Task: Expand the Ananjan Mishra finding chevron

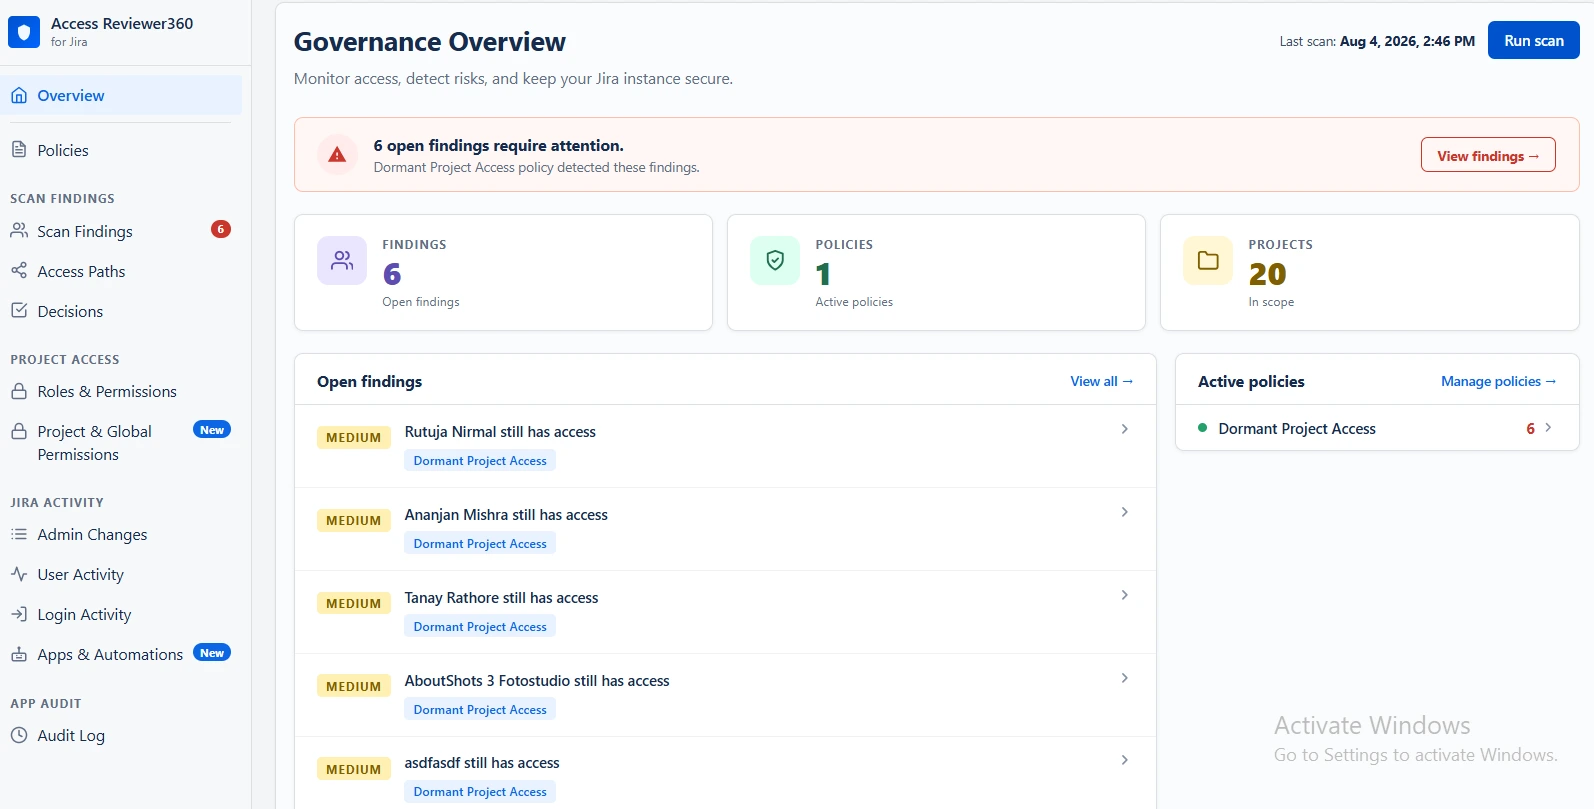Action: click(1125, 512)
